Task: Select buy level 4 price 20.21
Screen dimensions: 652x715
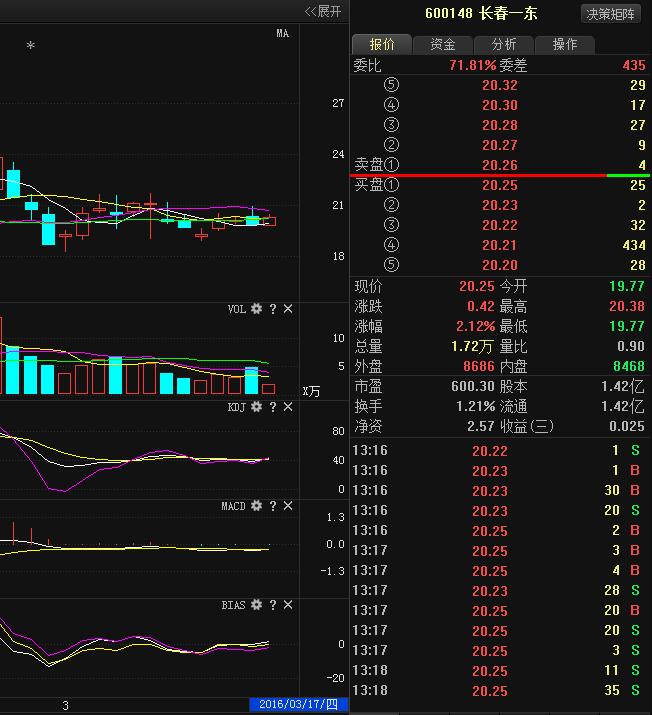Action: click(x=500, y=245)
